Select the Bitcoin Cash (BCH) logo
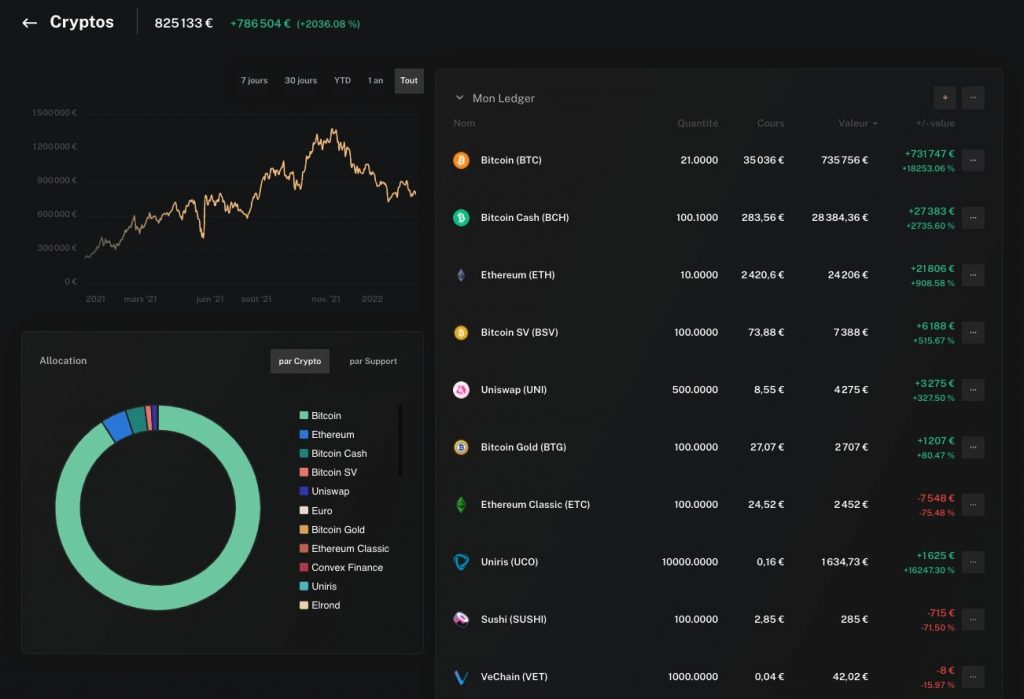This screenshot has height=699, width=1024. click(460, 217)
